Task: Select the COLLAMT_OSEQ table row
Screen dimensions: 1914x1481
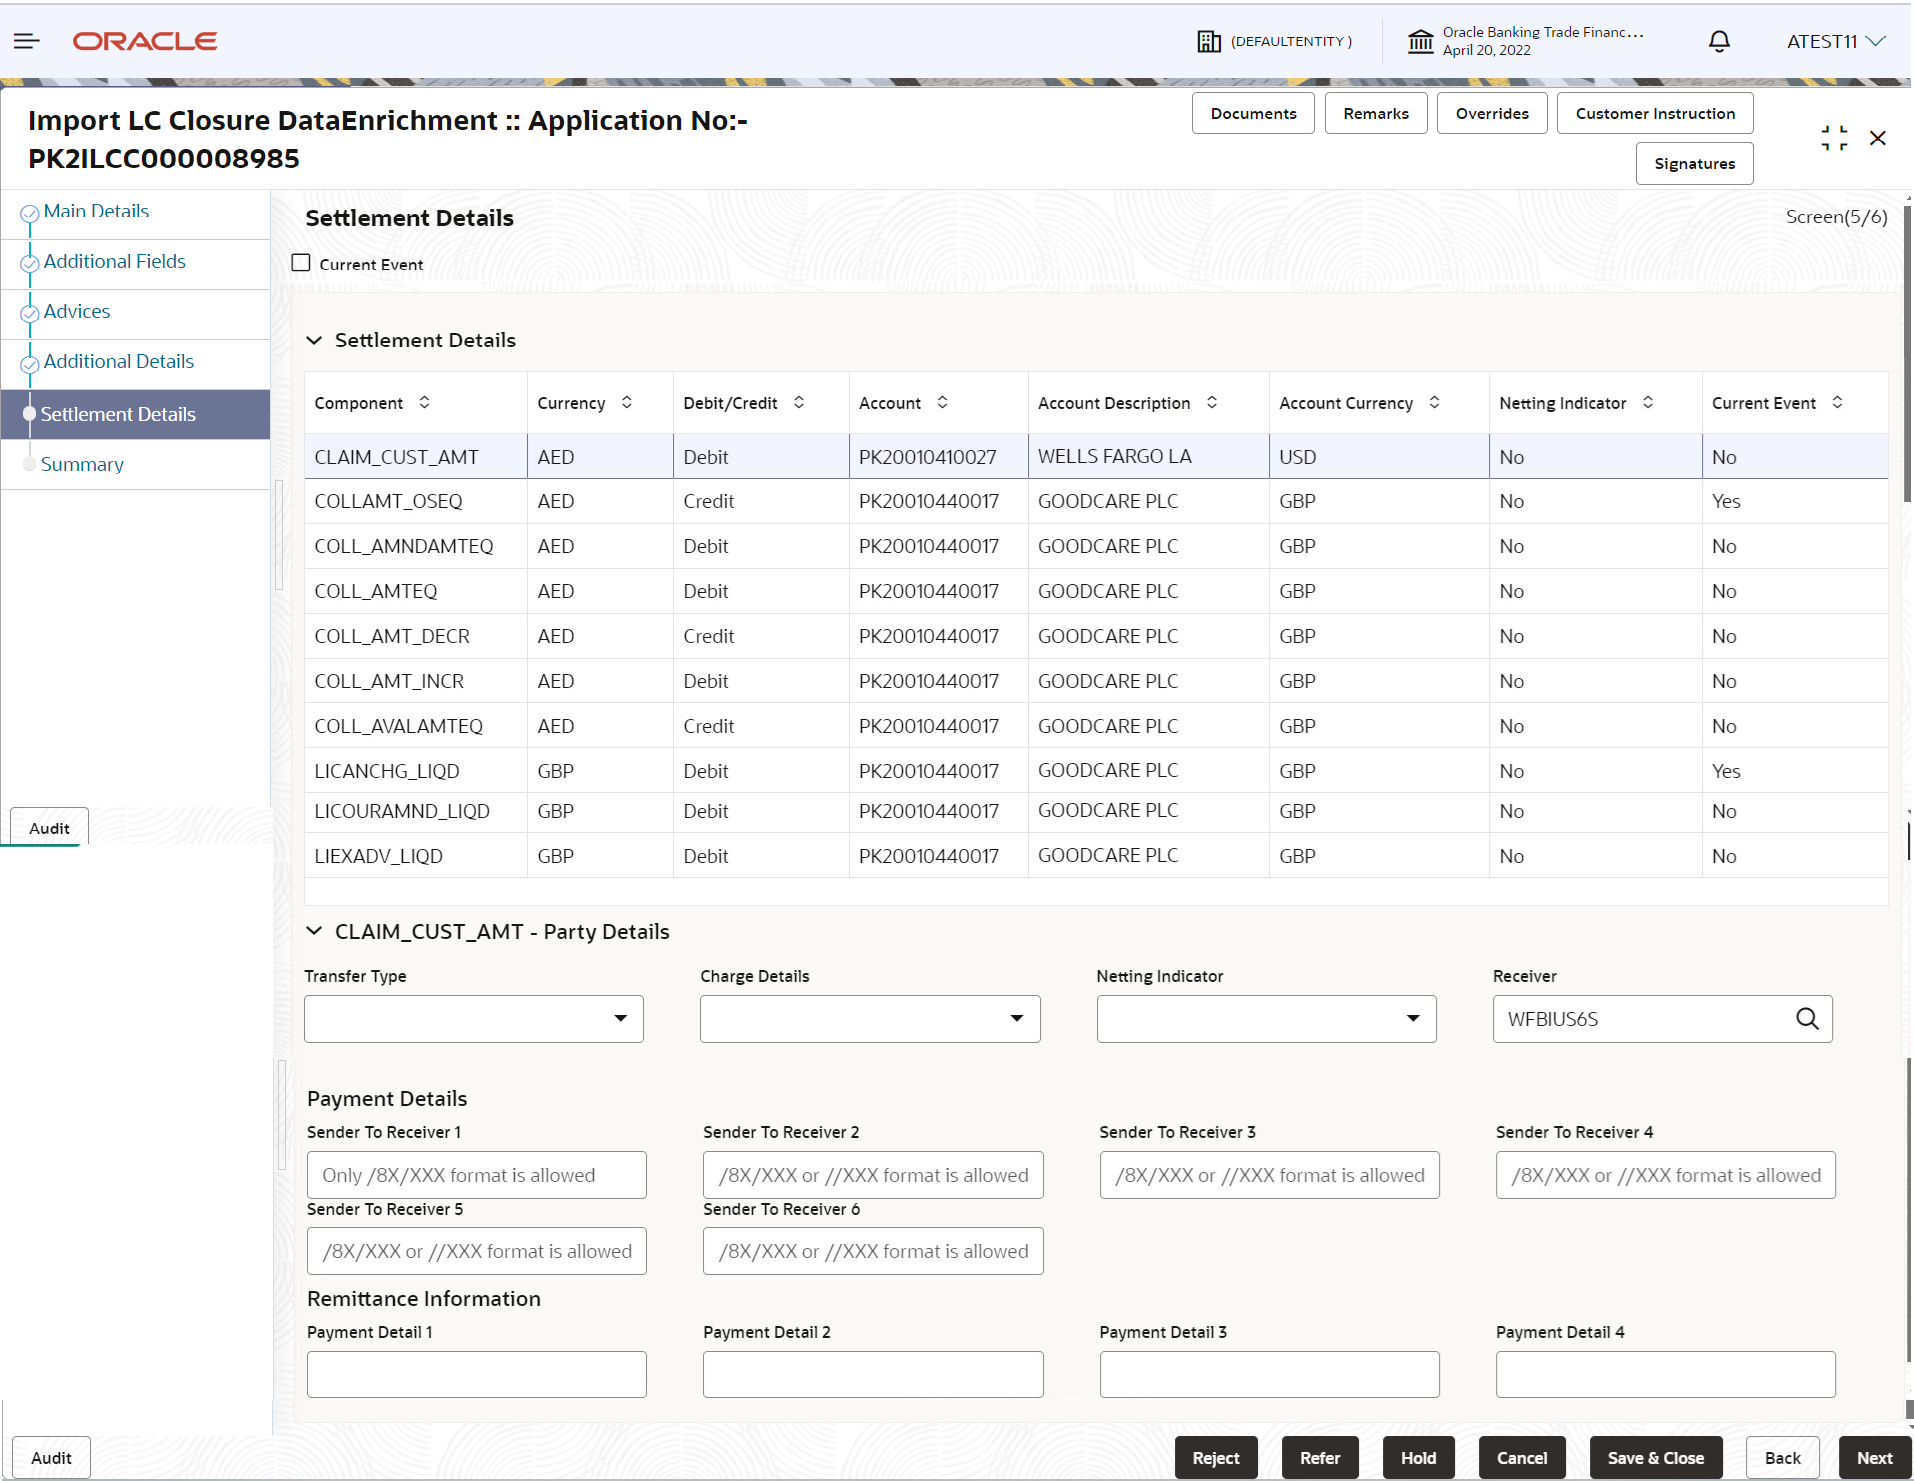Action: pyautogui.click(x=389, y=501)
